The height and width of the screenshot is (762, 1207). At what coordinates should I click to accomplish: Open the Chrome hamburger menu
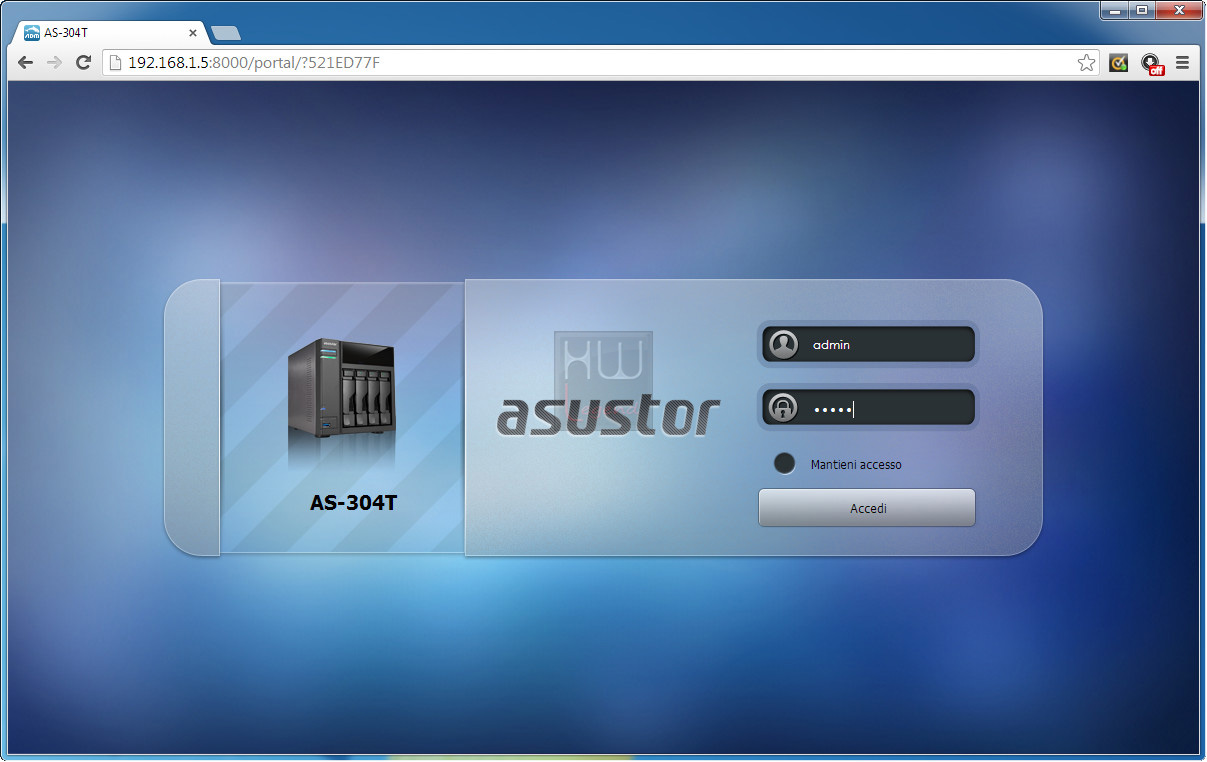coord(1183,63)
